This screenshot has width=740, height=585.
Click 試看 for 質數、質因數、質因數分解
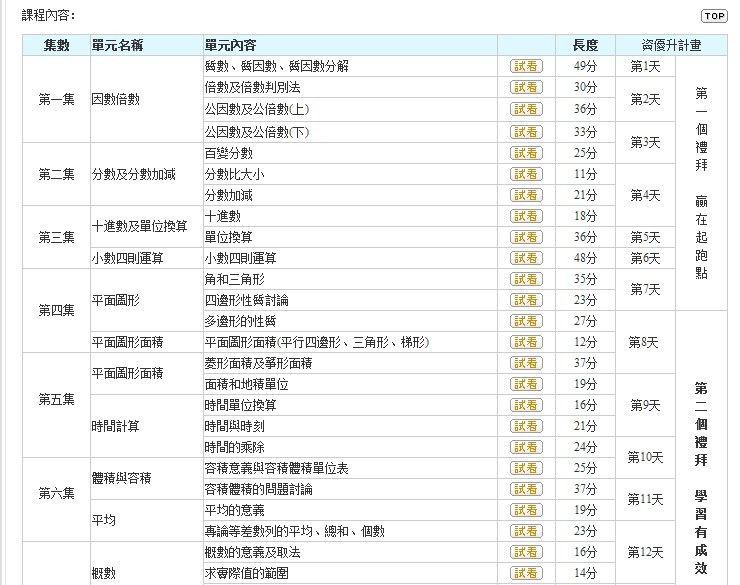526,66
